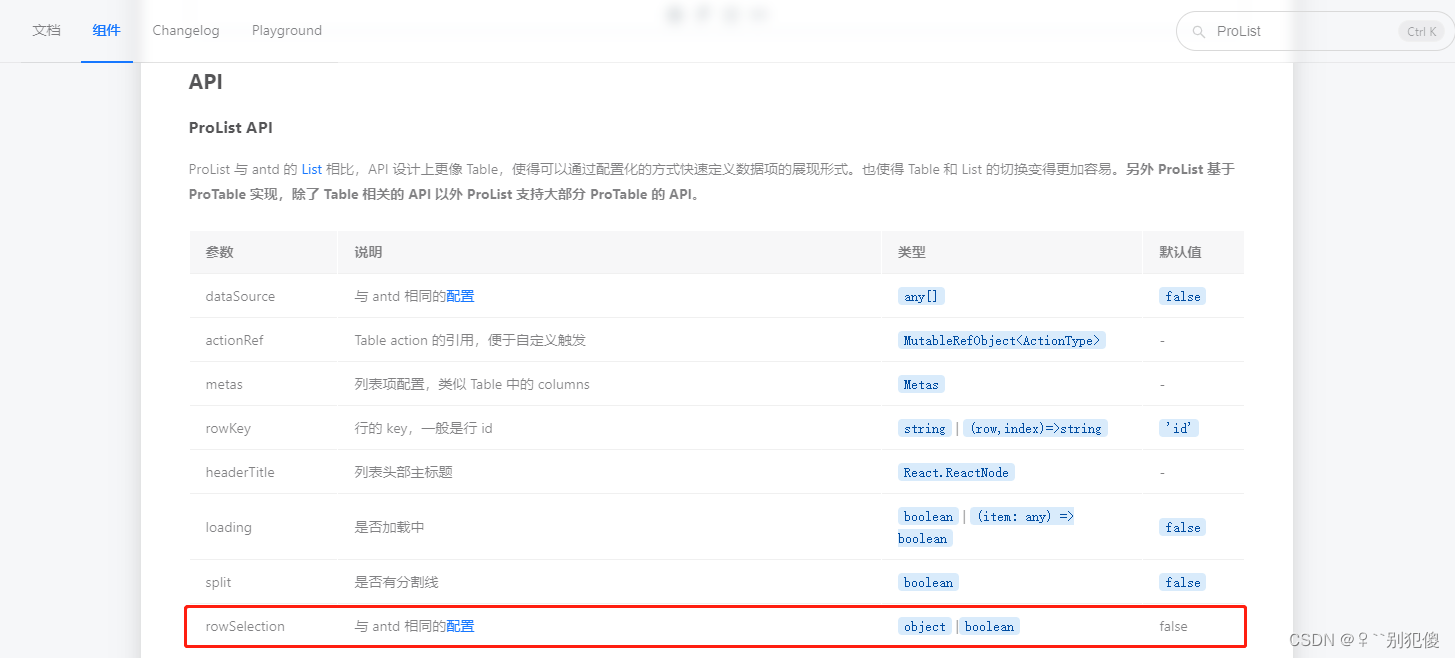Switch to the 组件 tab
The image size is (1455, 658).
coord(106,30)
